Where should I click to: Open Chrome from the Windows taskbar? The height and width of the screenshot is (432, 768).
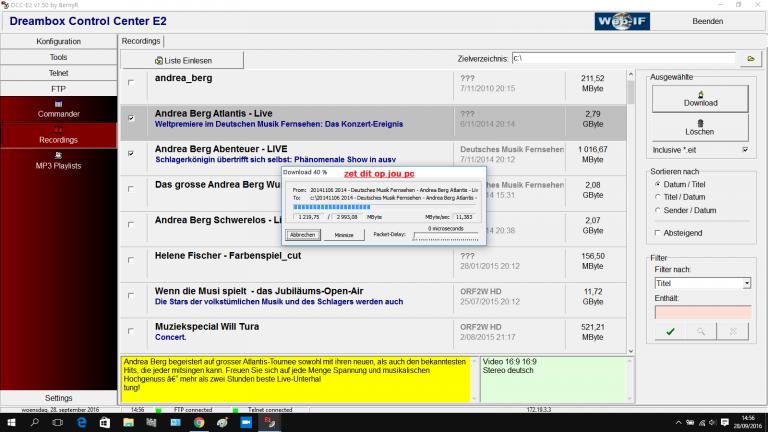198,423
